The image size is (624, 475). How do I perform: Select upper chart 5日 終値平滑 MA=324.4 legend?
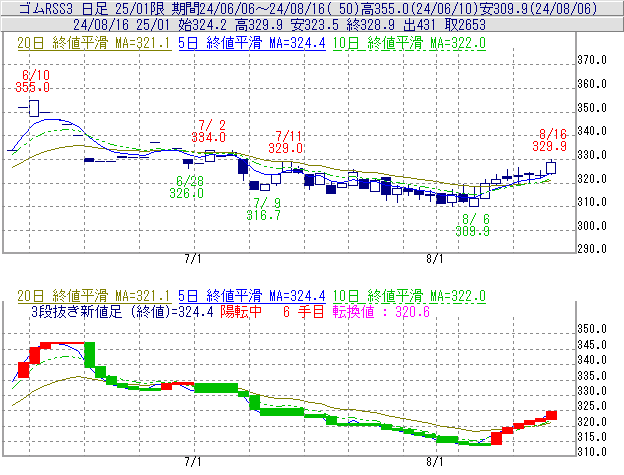tap(252, 43)
